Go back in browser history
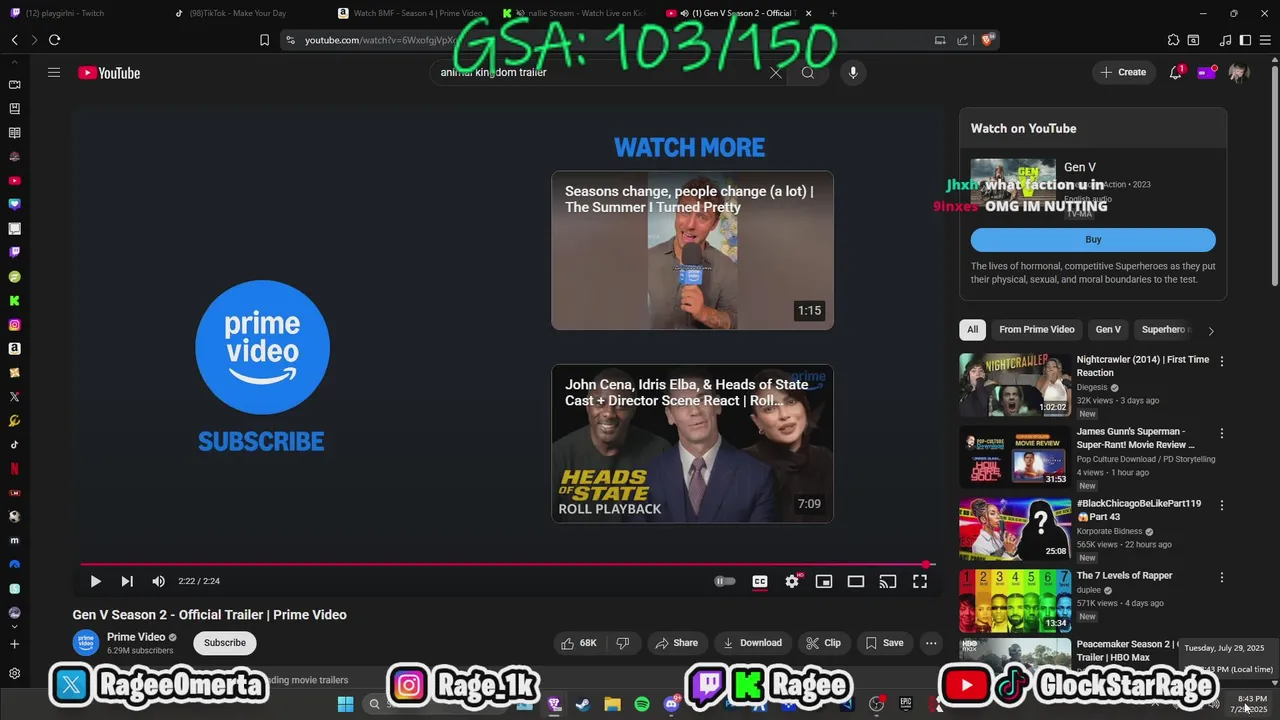The image size is (1280, 720). click(15, 40)
